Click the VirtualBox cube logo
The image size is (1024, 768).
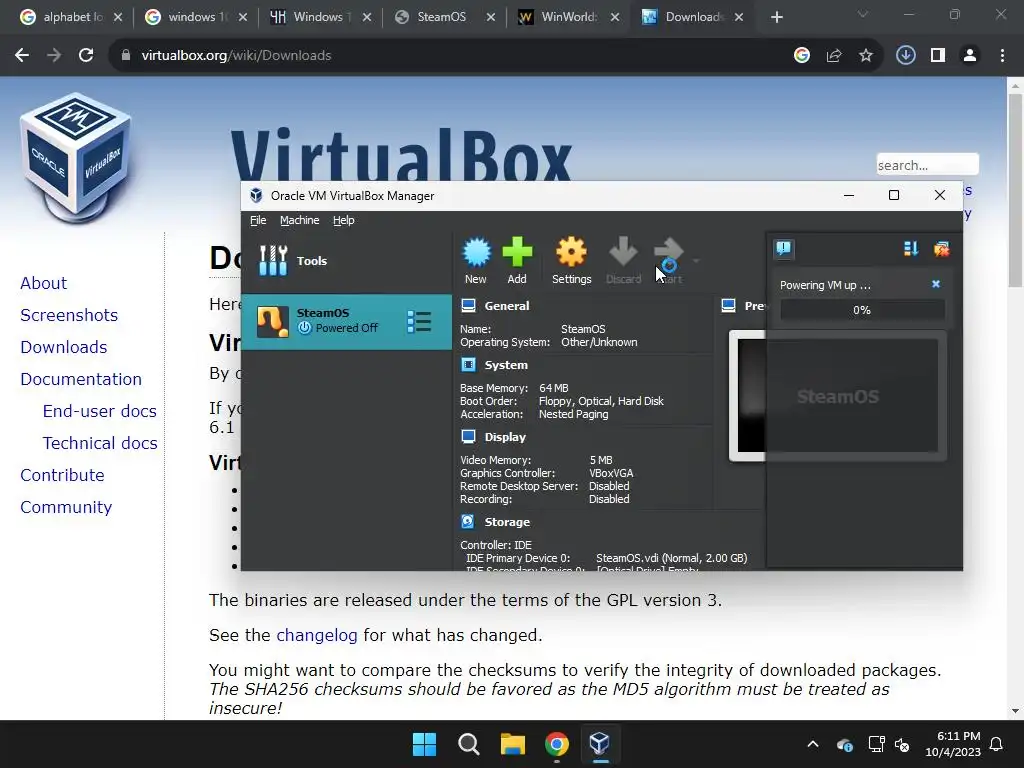(x=76, y=159)
